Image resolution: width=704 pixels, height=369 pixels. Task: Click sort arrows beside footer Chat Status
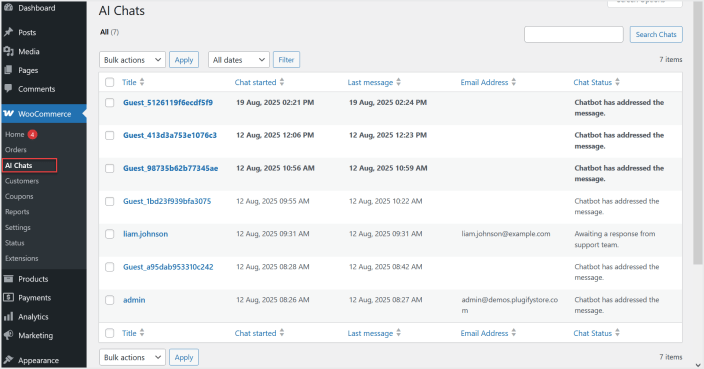[x=617, y=333]
